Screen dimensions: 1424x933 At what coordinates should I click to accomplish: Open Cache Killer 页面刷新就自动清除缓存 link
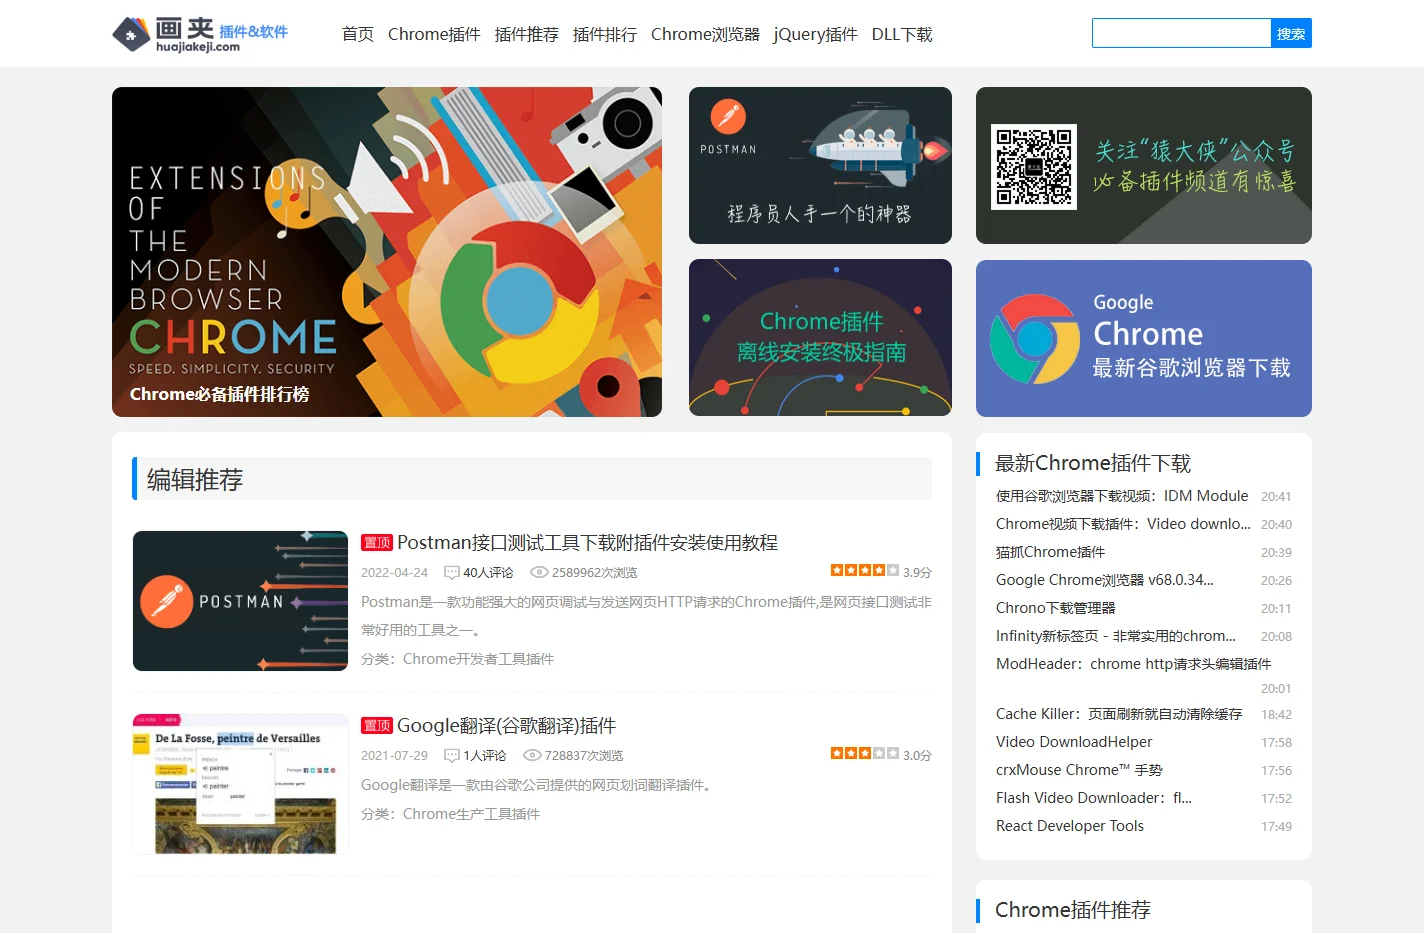coord(1119,714)
